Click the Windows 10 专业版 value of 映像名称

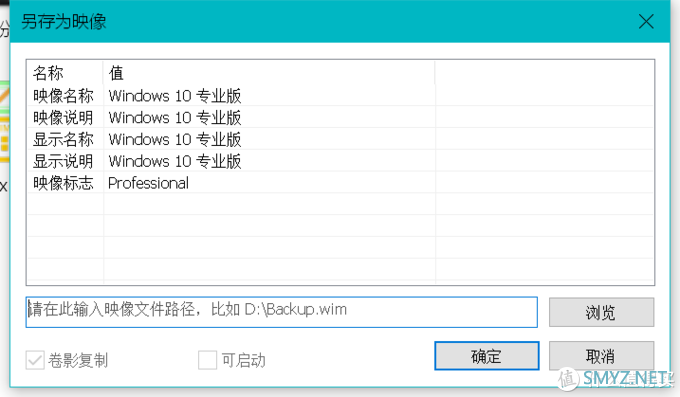click(175, 96)
